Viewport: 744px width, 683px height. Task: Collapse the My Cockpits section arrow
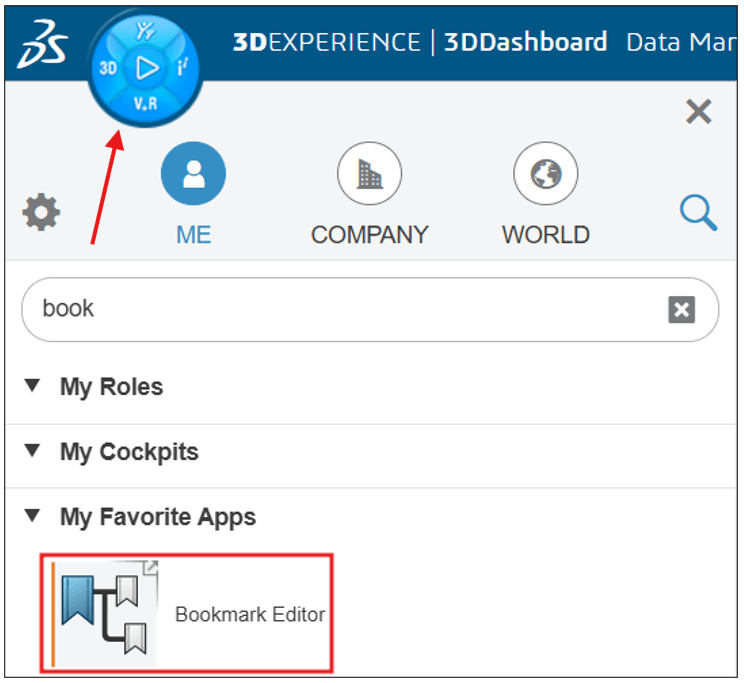32,450
